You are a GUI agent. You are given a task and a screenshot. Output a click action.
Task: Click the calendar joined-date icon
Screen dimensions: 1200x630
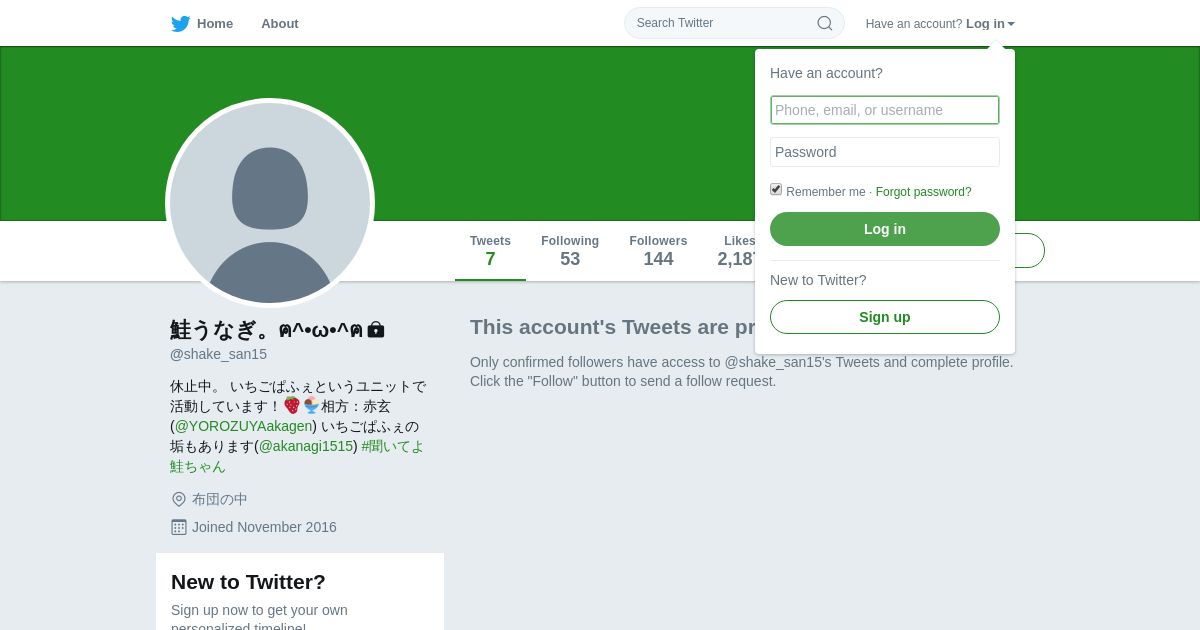tap(179, 527)
